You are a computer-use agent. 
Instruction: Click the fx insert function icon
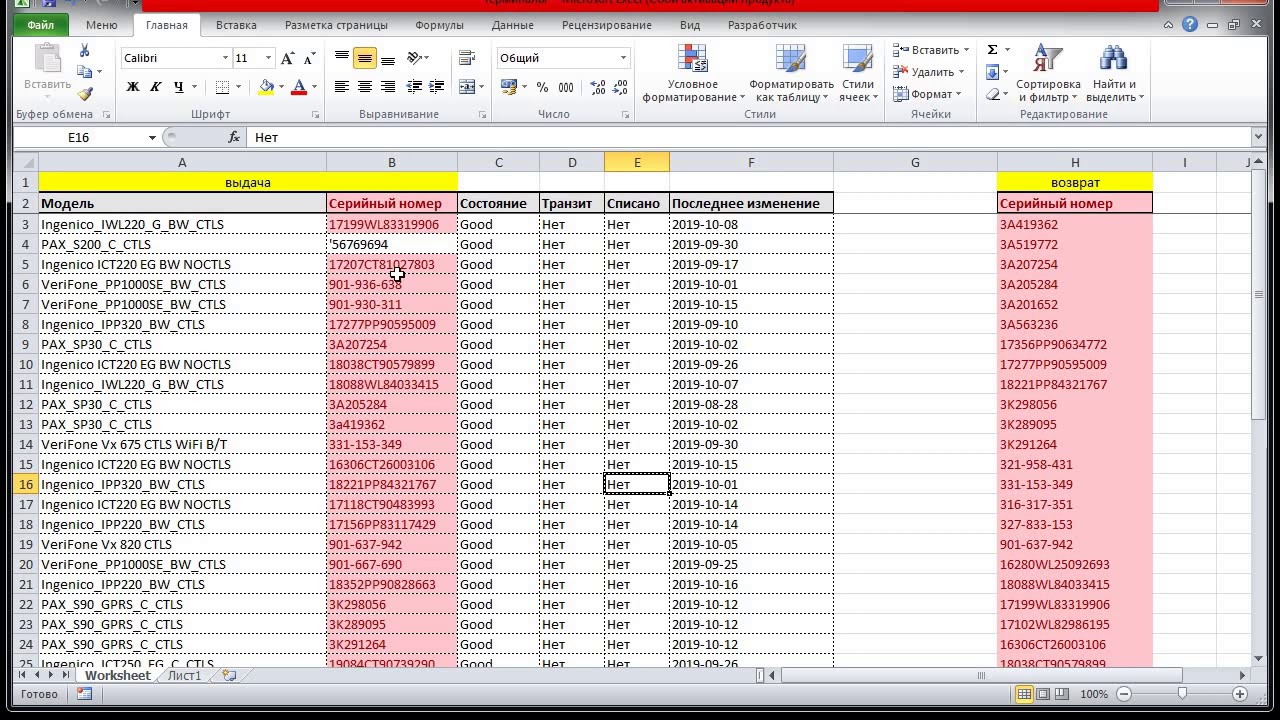(234, 137)
